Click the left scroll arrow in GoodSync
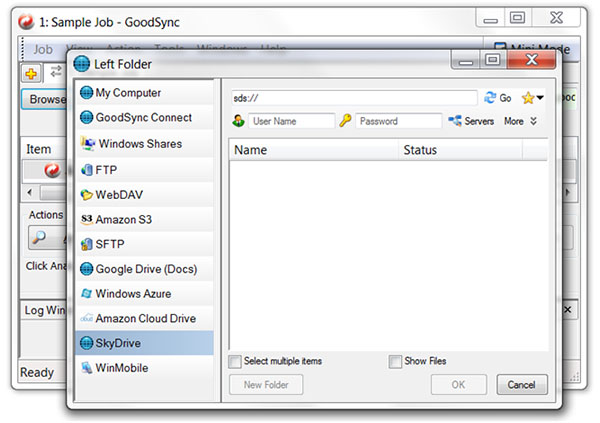Image resolution: width=600 pixels, height=423 pixels. point(30,192)
